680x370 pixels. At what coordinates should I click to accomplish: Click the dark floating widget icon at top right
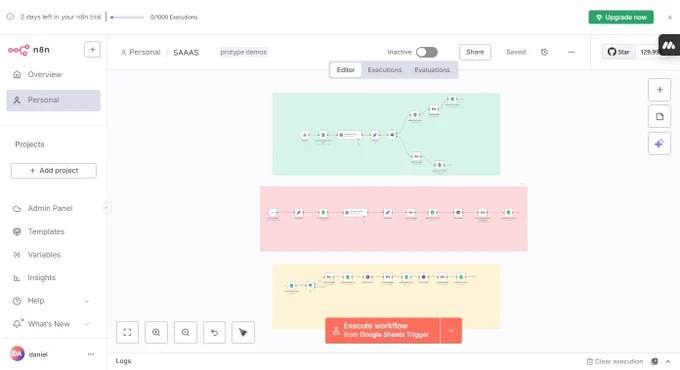click(669, 45)
